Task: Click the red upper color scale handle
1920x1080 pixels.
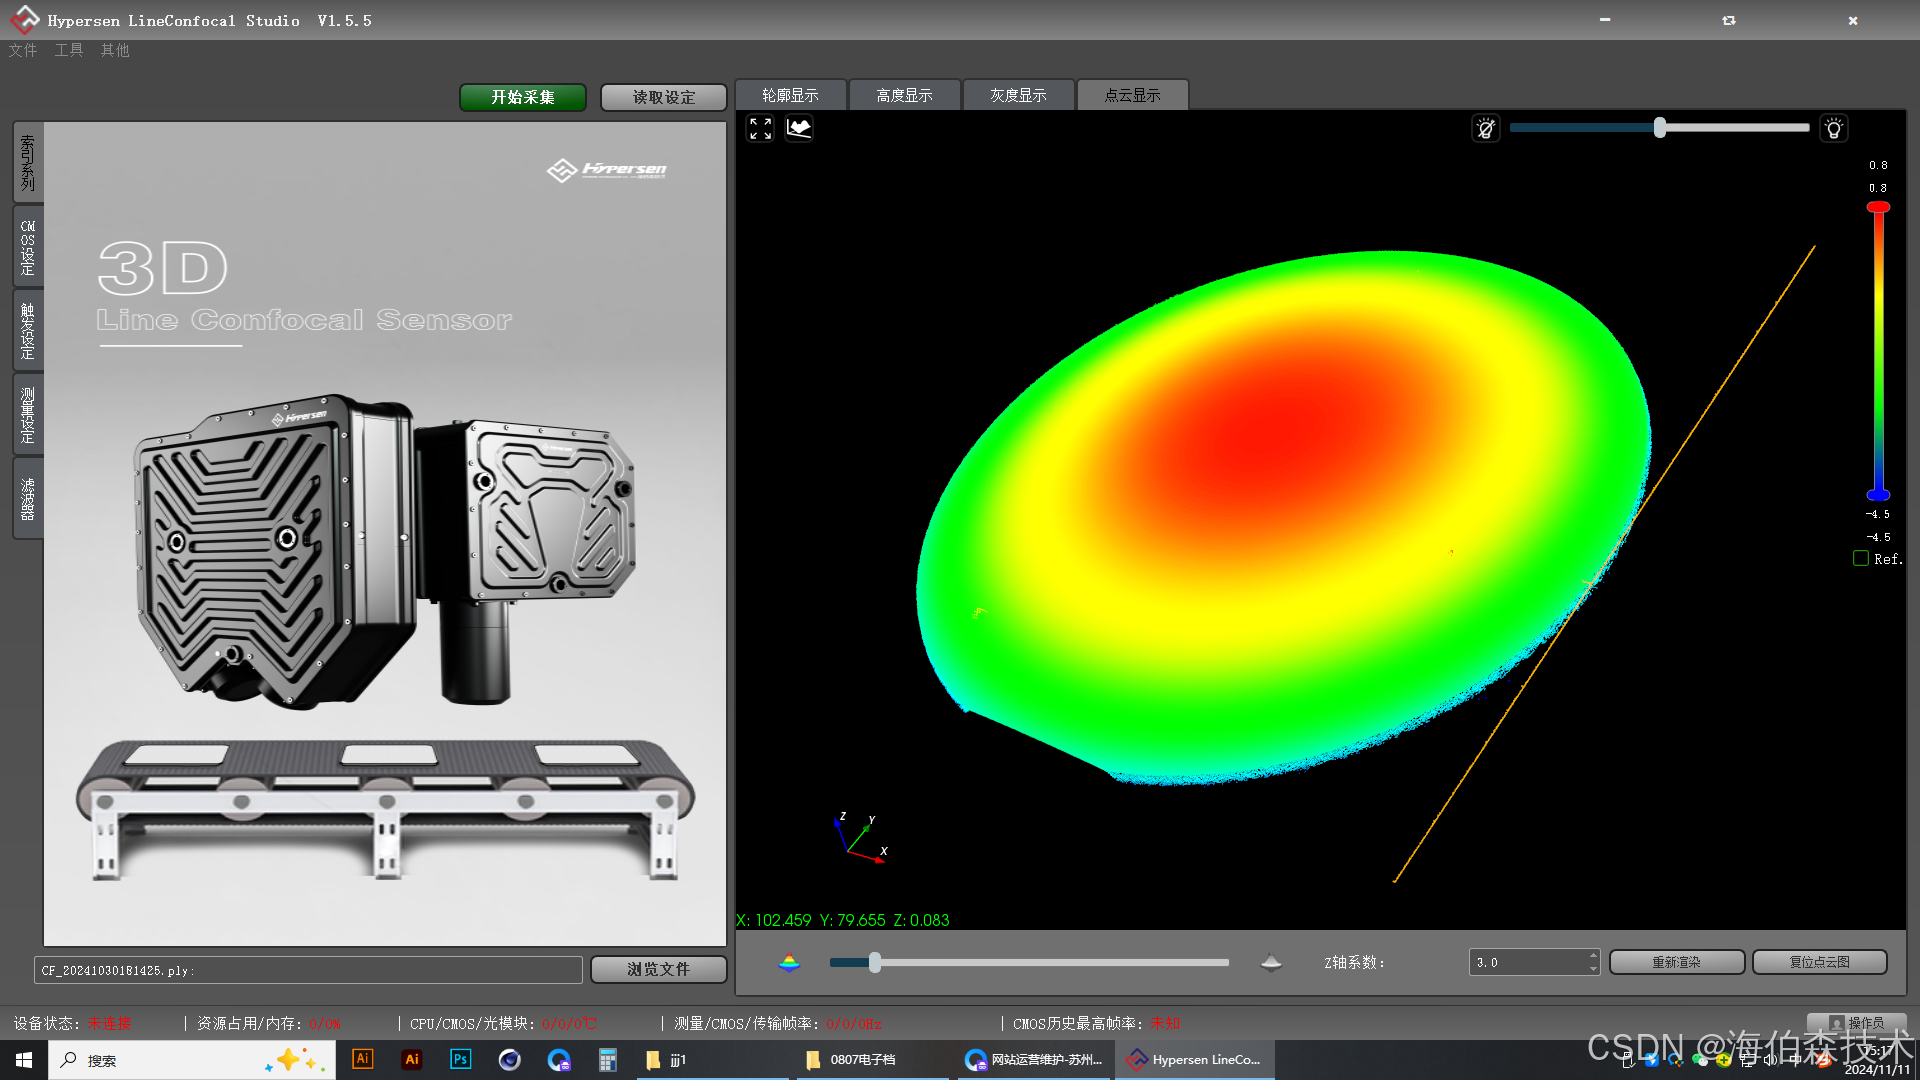Action: coord(1878,207)
